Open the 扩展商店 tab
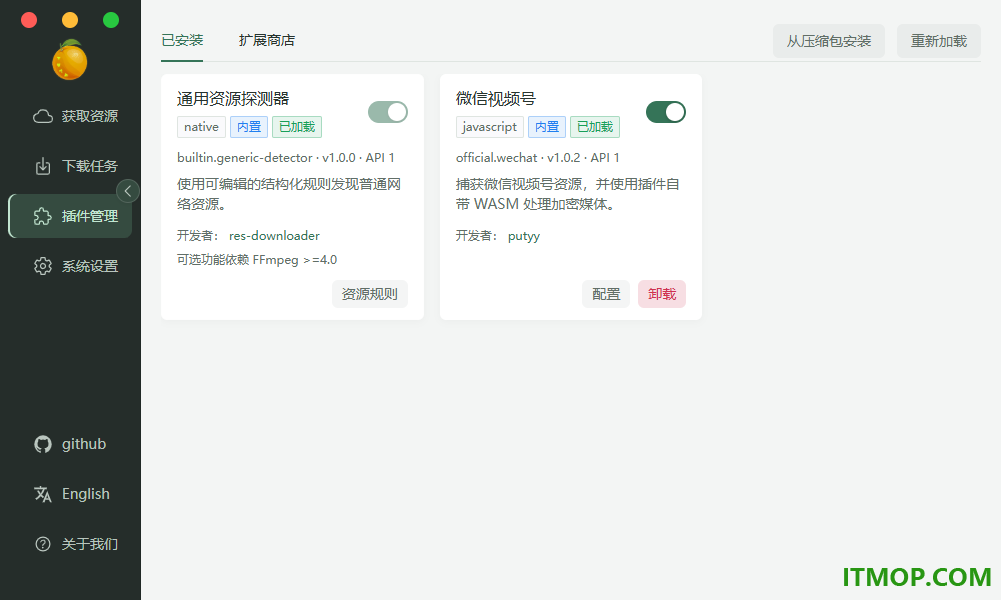 pyautogui.click(x=267, y=40)
